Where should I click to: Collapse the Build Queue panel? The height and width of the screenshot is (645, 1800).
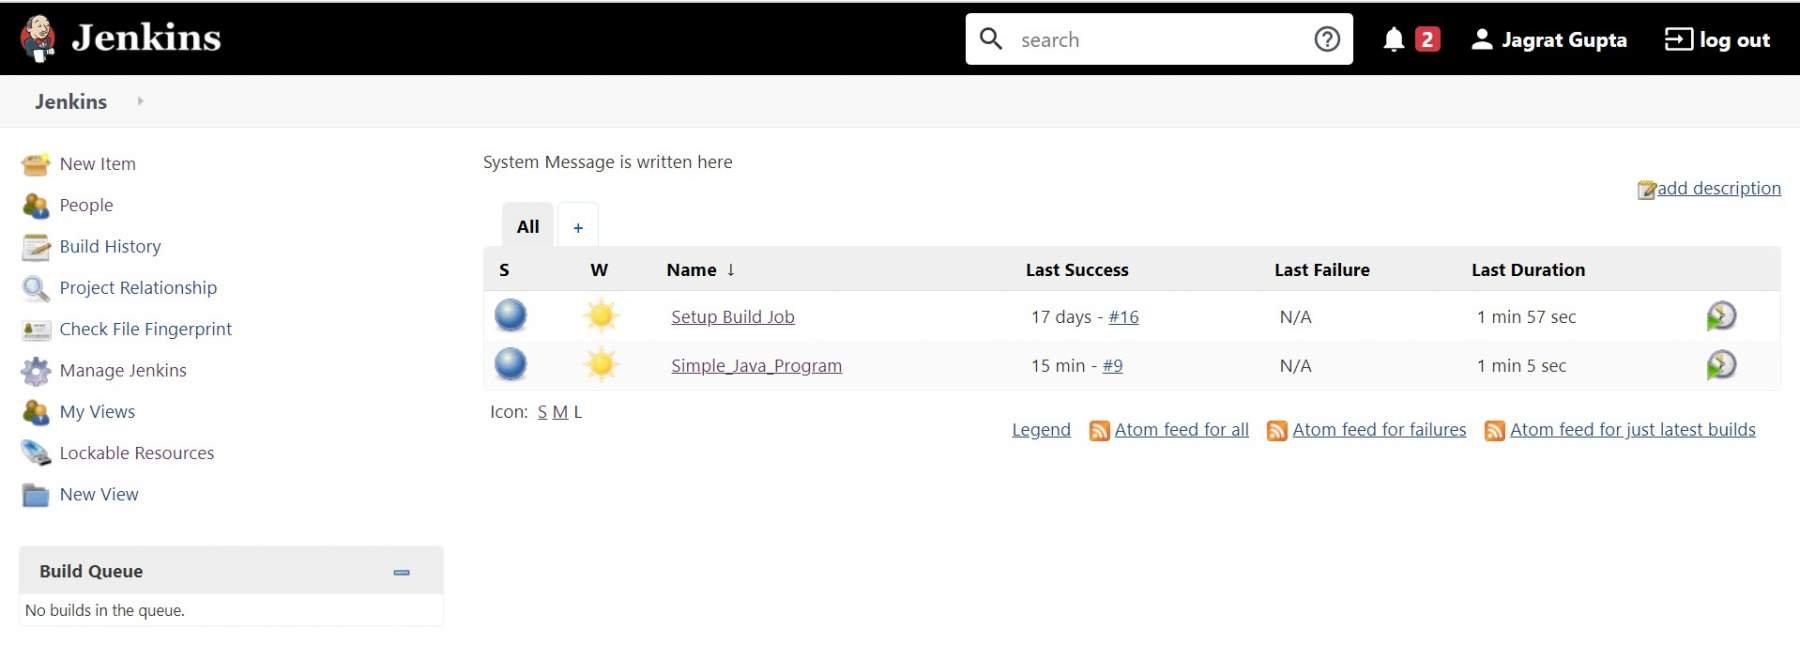(402, 572)
